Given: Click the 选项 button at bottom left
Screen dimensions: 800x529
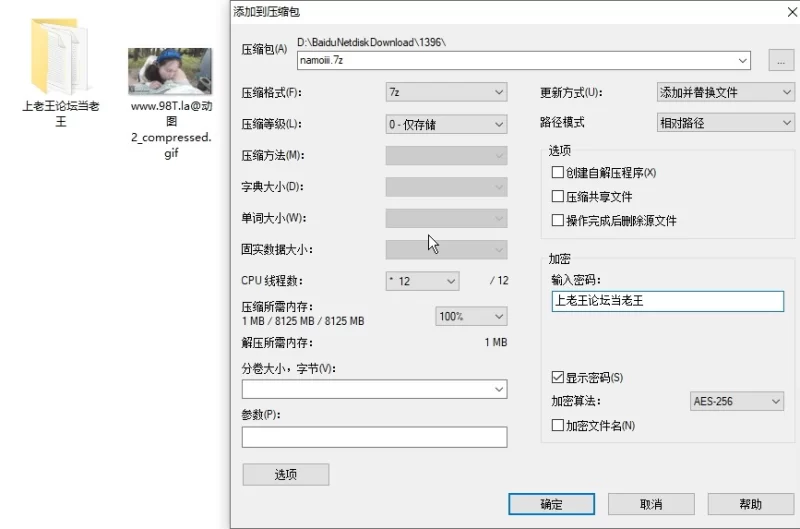Looking at the screenshot, I should point(286,474).
